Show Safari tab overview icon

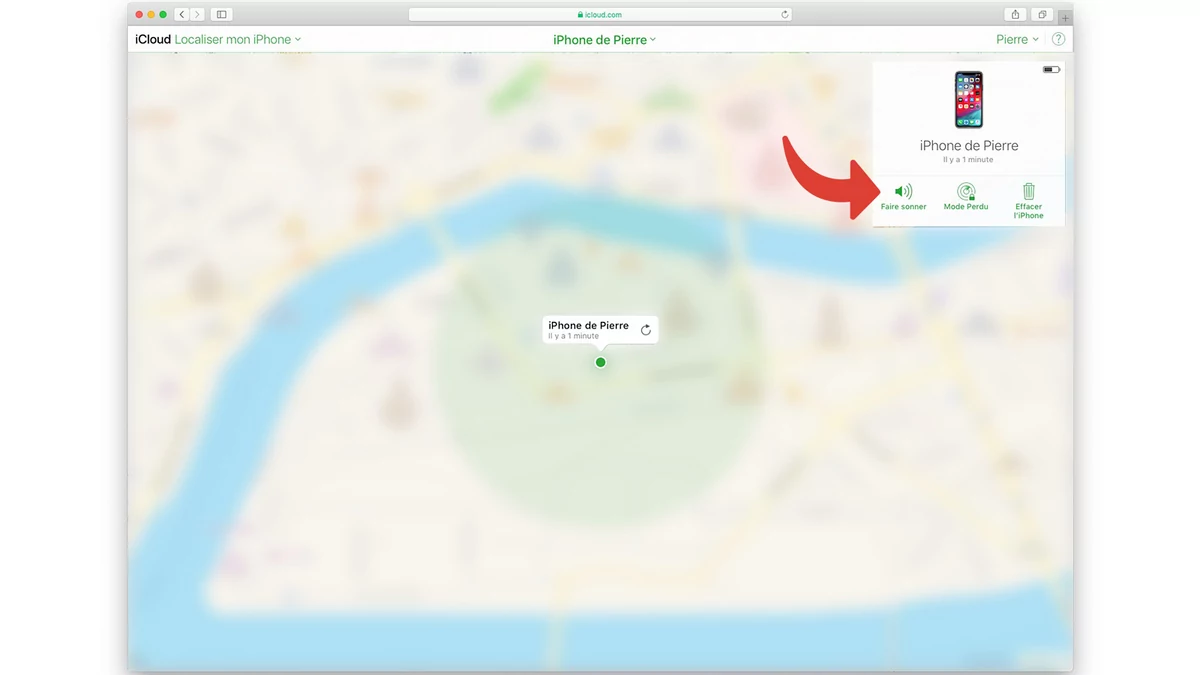pyautogui.click(x=1042, y=14)
